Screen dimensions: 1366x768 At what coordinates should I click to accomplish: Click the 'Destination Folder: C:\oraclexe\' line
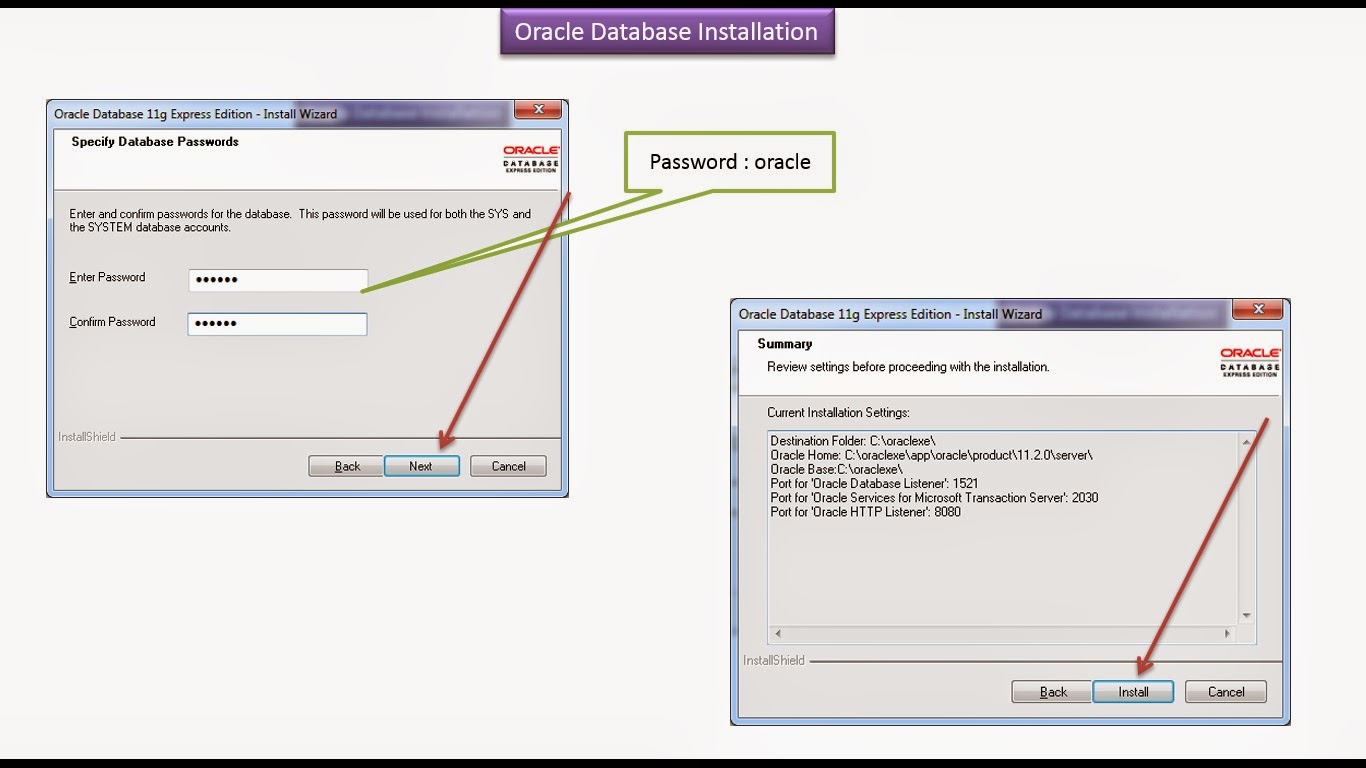point(853,441)
